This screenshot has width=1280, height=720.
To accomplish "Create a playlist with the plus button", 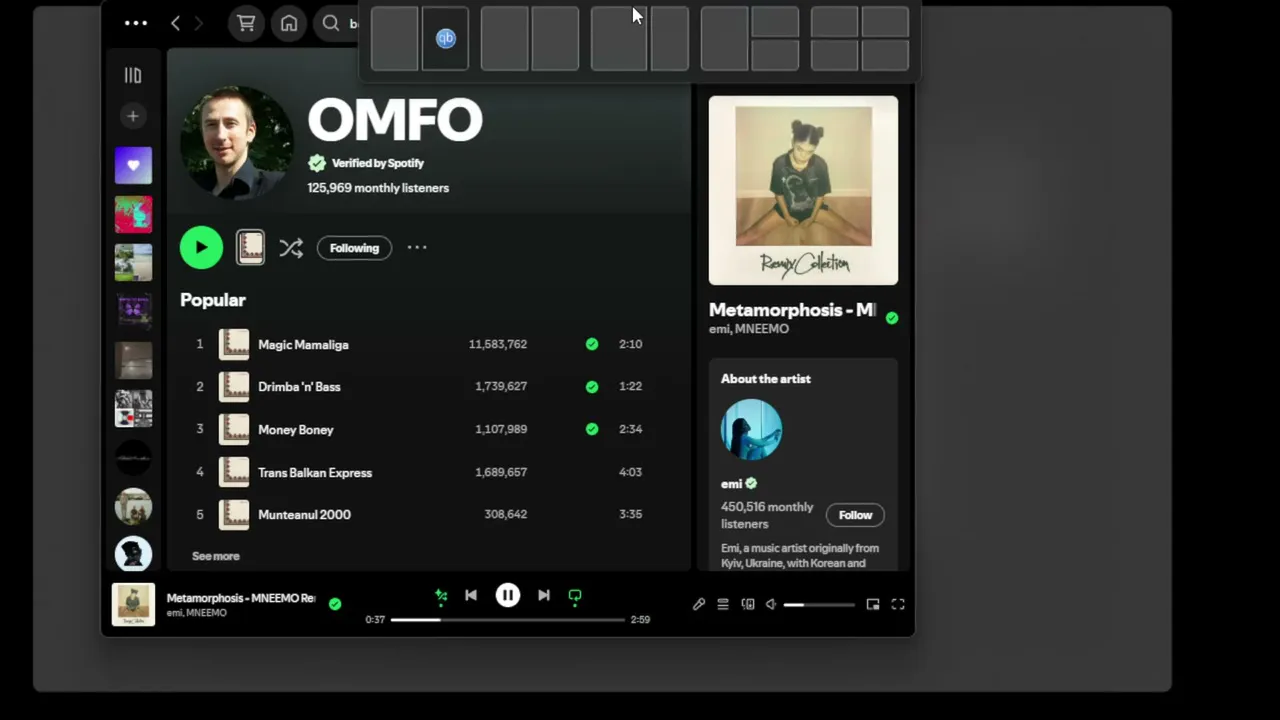I will pyautogui.click(x=133, y=116).
